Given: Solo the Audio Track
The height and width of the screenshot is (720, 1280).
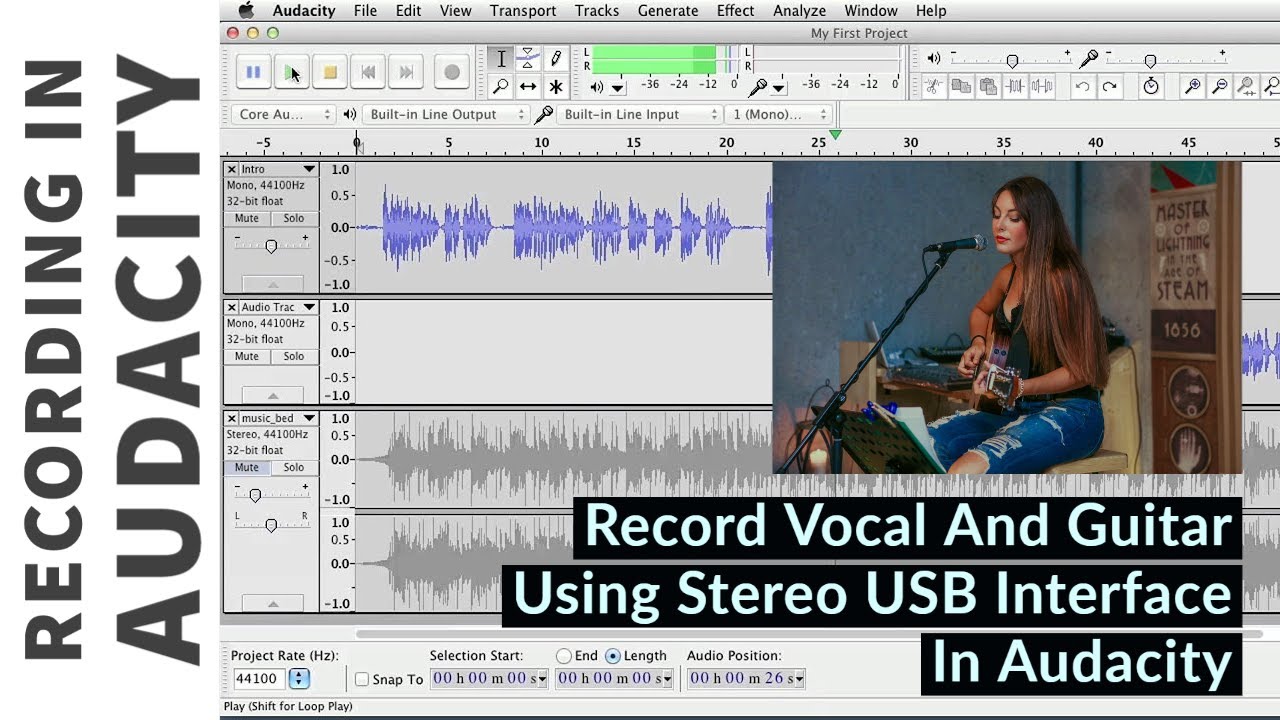Looking at the screenshot, I should (293, 356).
